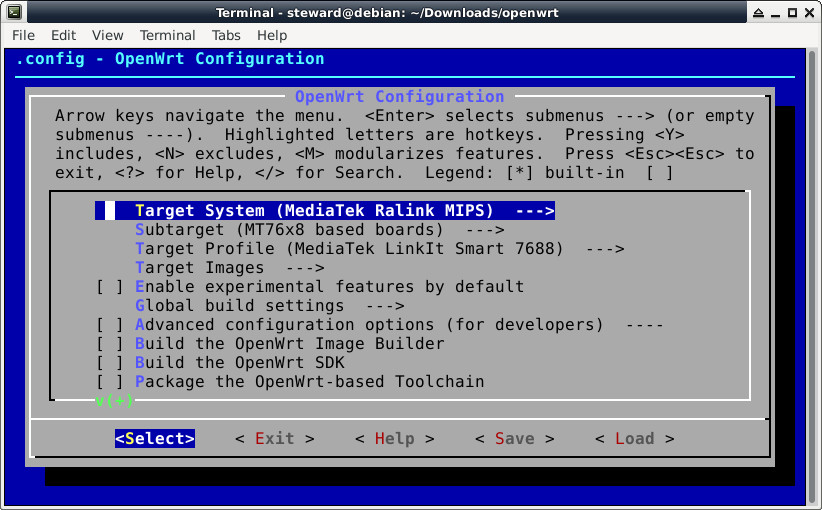The width and height of the screenshot is (822, 510).
Task: Open the Edit menu
Action: [63, 35]
